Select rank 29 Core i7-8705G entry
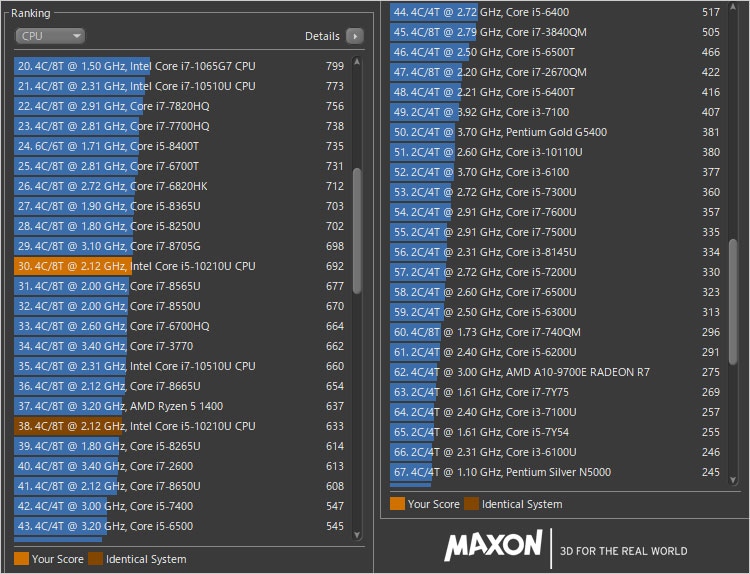The height and width of the screenshot is (574, 750). point(179,246)
